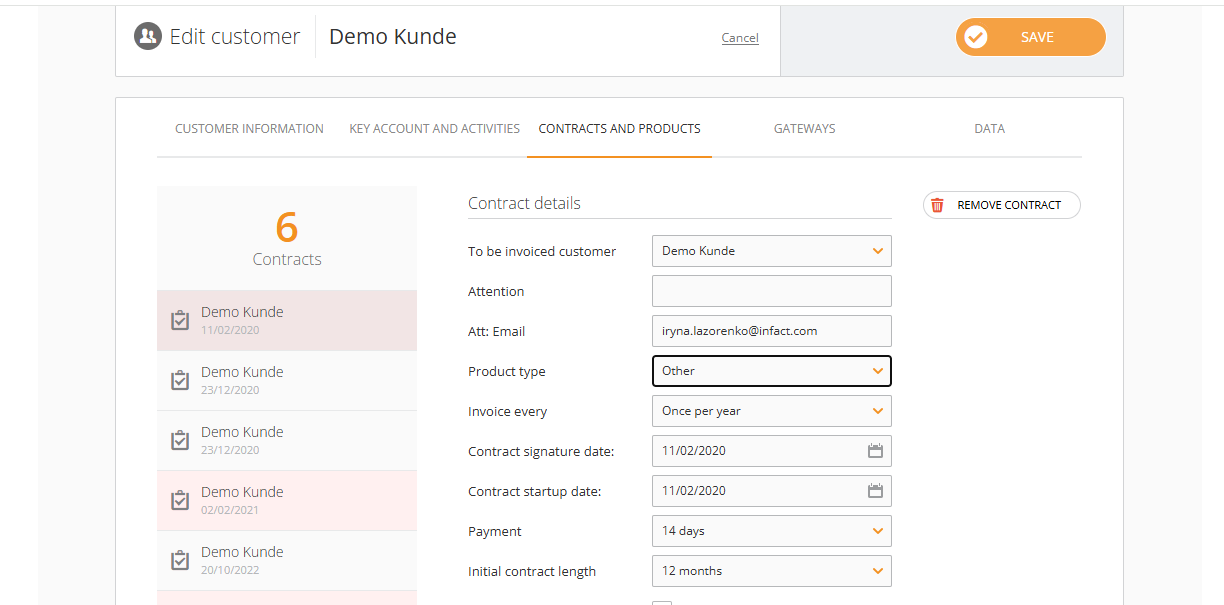
Task: Click the Edit customer people icon
Action: [x=148, y=37]
